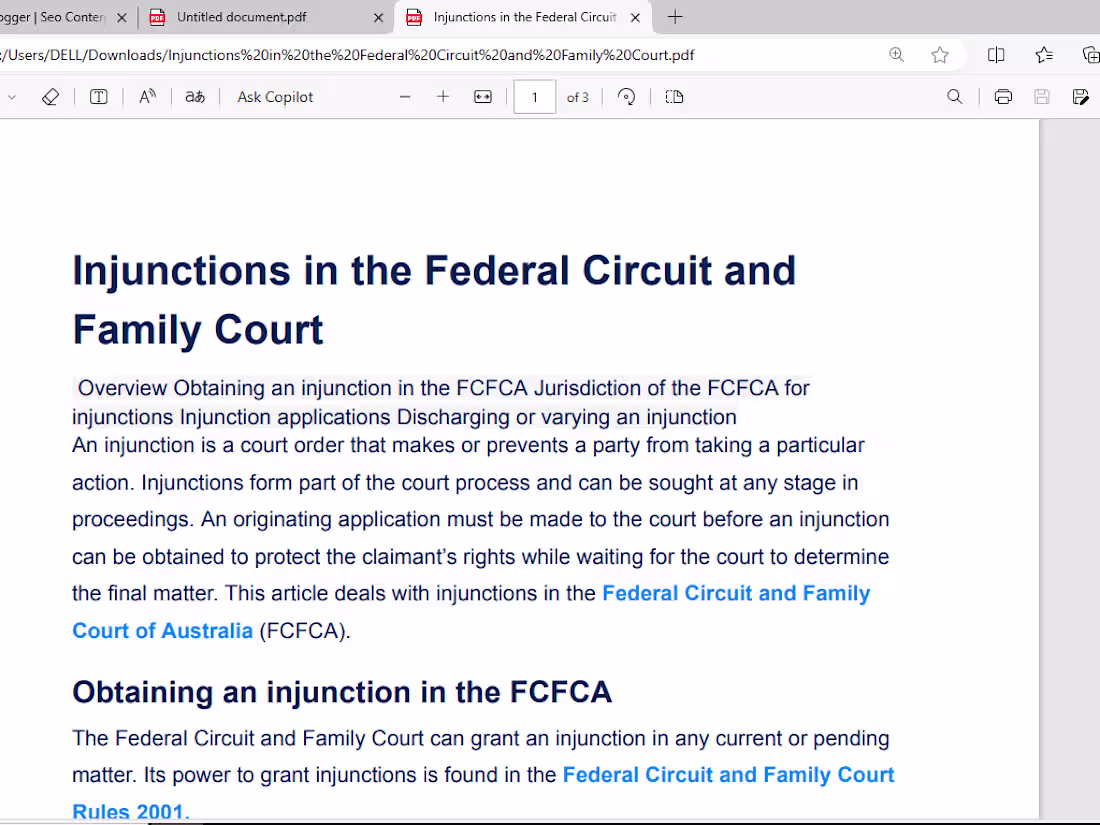Rotate the PDF page

626,96
